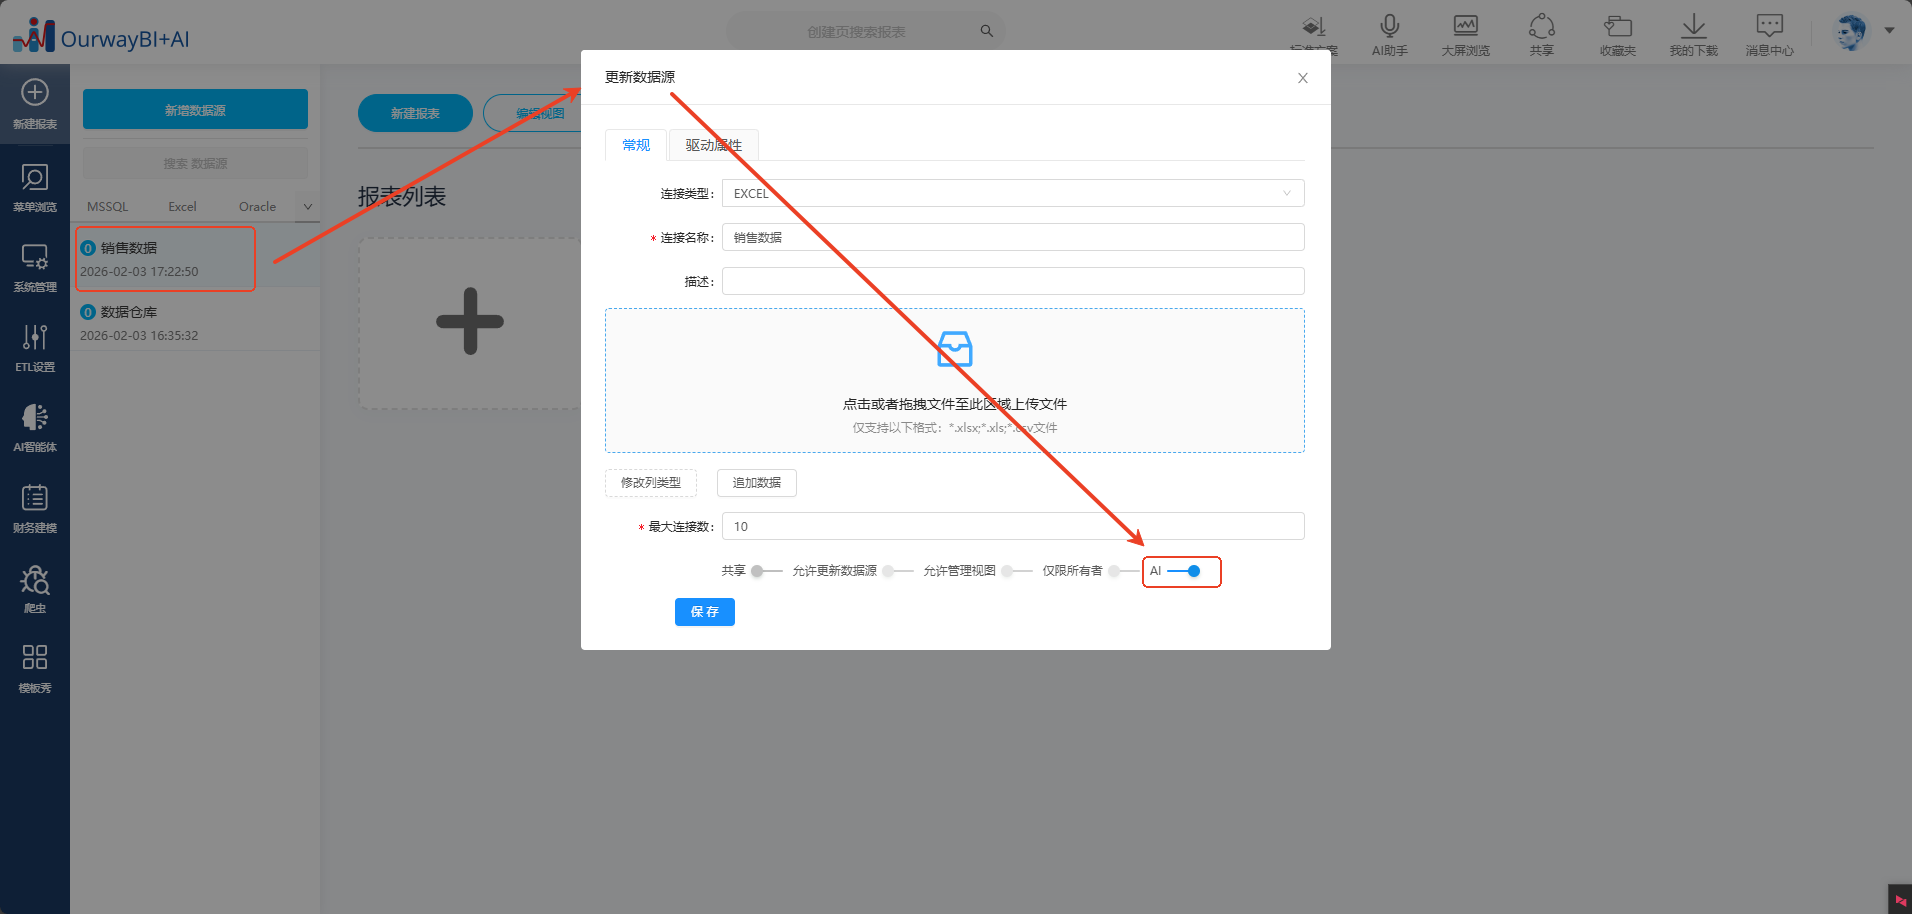Switch to the 常规 tab
1912x914 pixels.
[636, 145]
